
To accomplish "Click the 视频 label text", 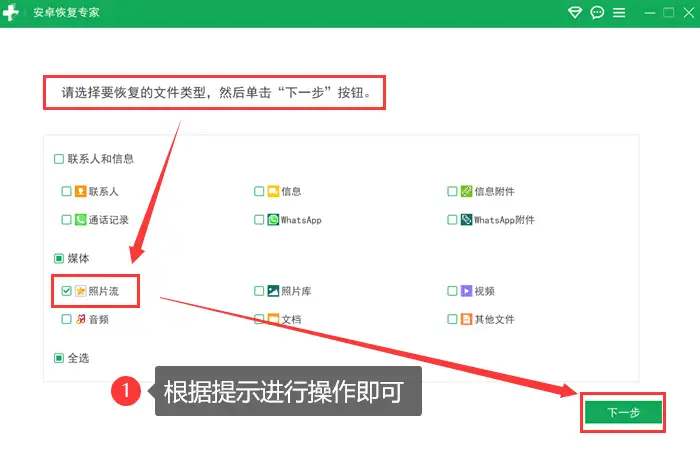I will (484, 291).
